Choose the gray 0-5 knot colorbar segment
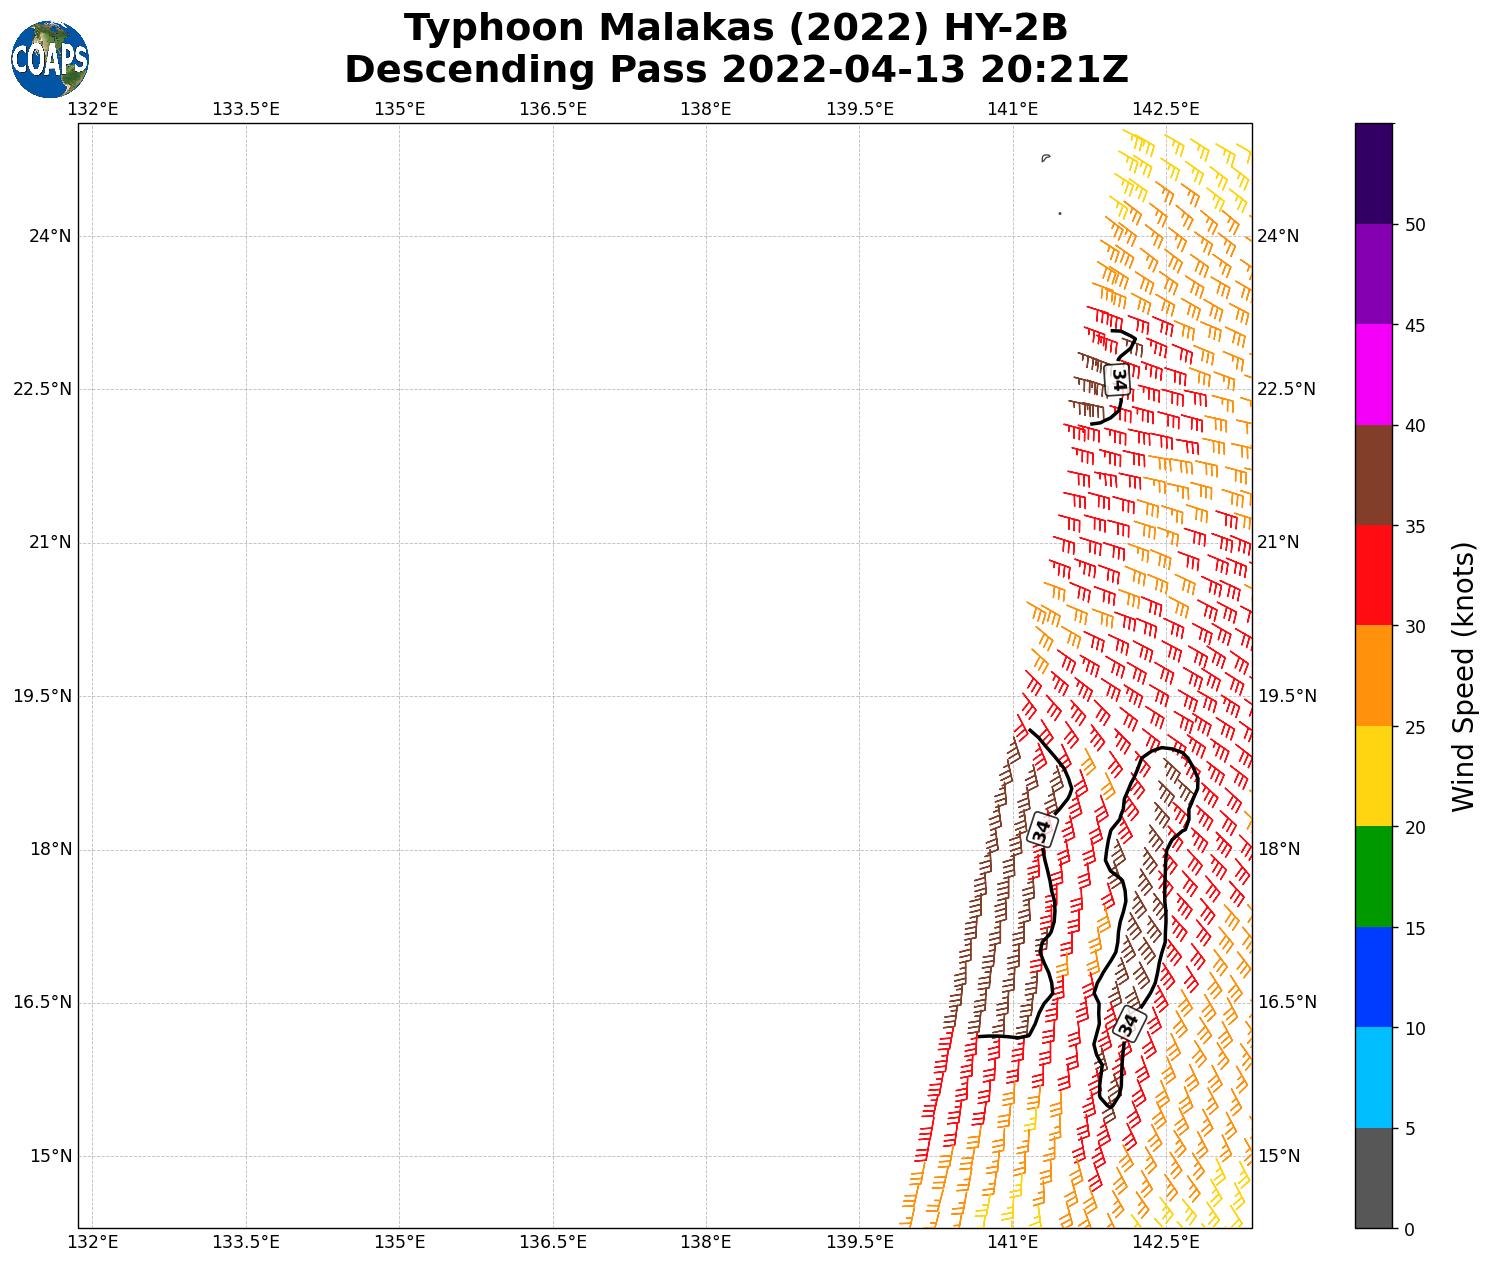Image resolution: width=1492 pixels, height=1264 pixels. tap(1374, 1177)
